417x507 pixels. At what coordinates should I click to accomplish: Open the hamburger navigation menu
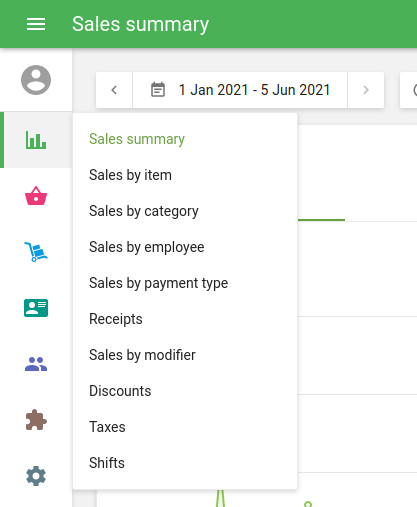click(x=36, y=24)
